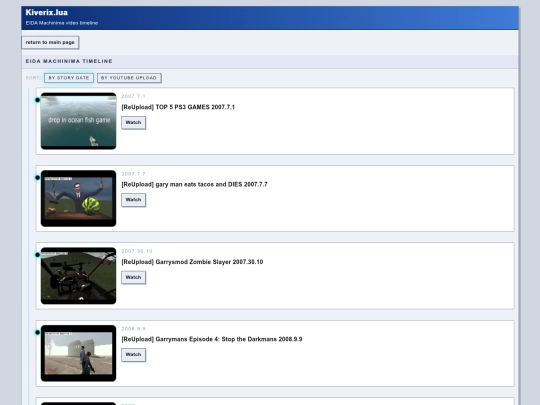The image size is (540, 405).
Task: Click title Garrymans Episode 4: Stop the Darkmans
Action: click(212, 339)
